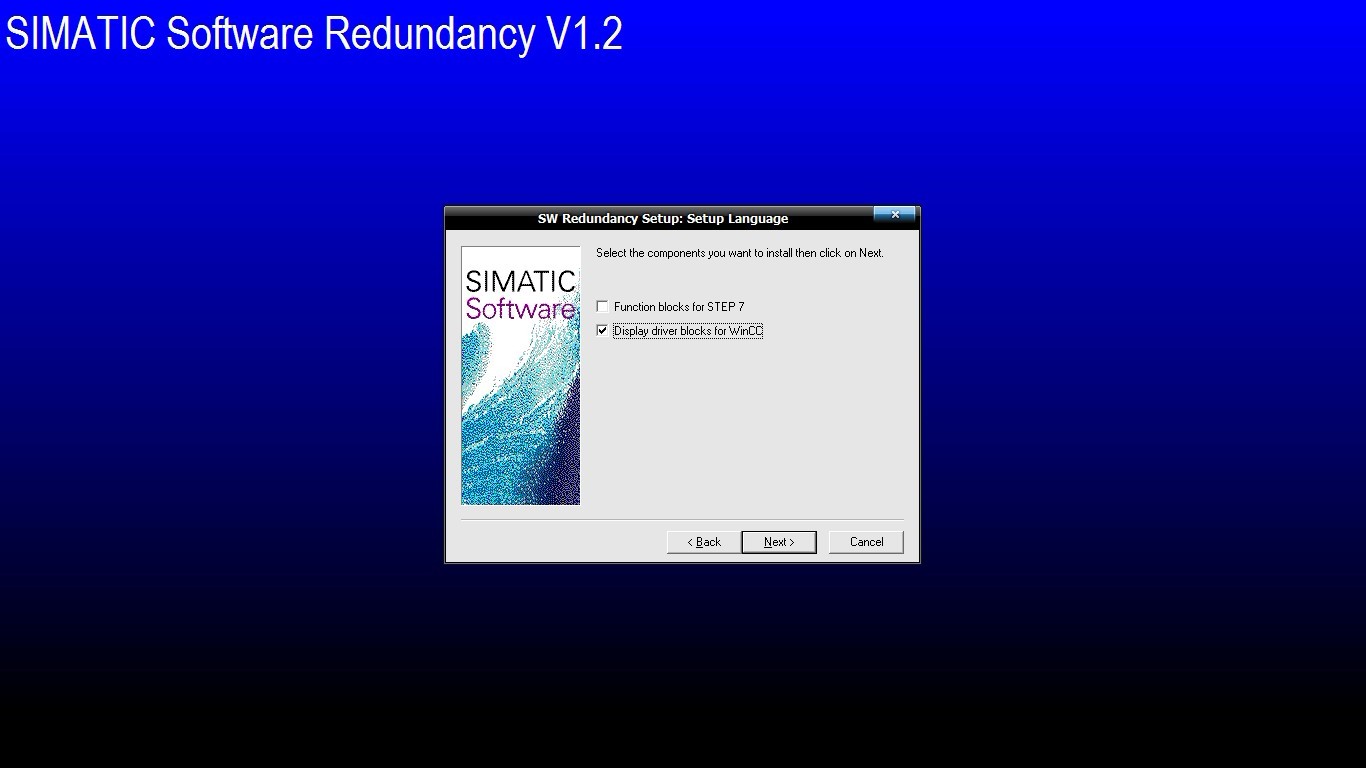Click the 'Display driver blocks for WinCC' label
Viewport: 1366px width, 768px height.
tap(688, 331)
